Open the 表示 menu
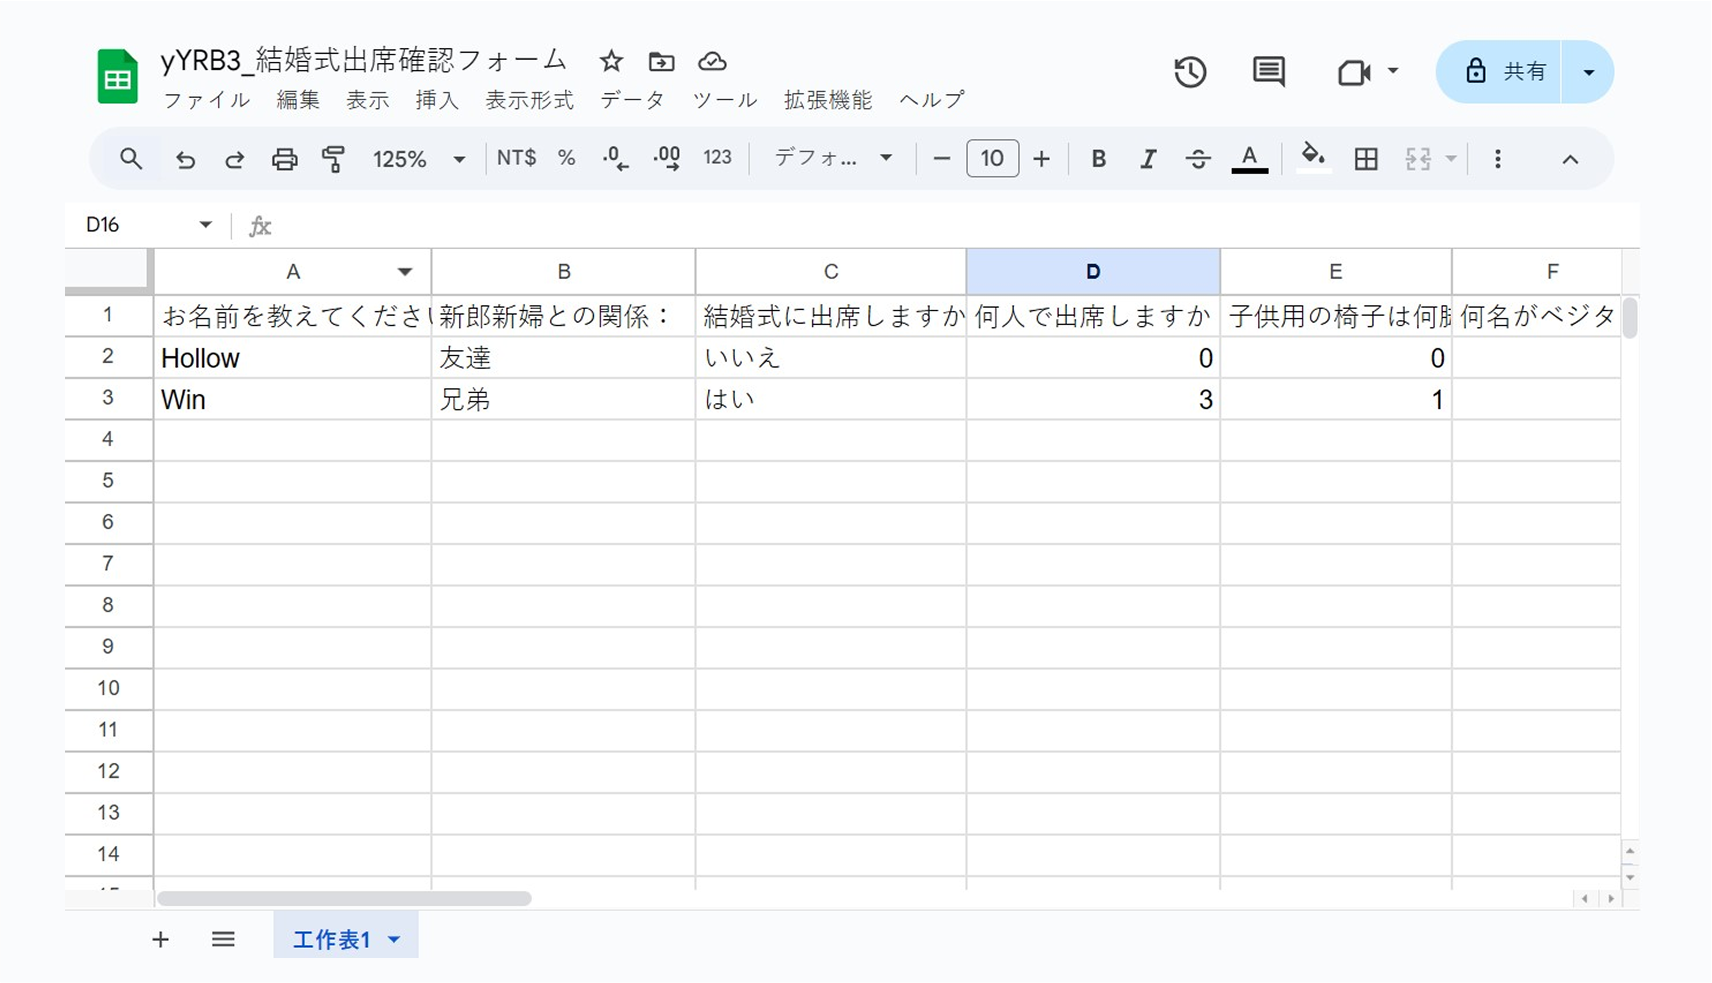This screenshot has height=983, width=1712. 367,100
